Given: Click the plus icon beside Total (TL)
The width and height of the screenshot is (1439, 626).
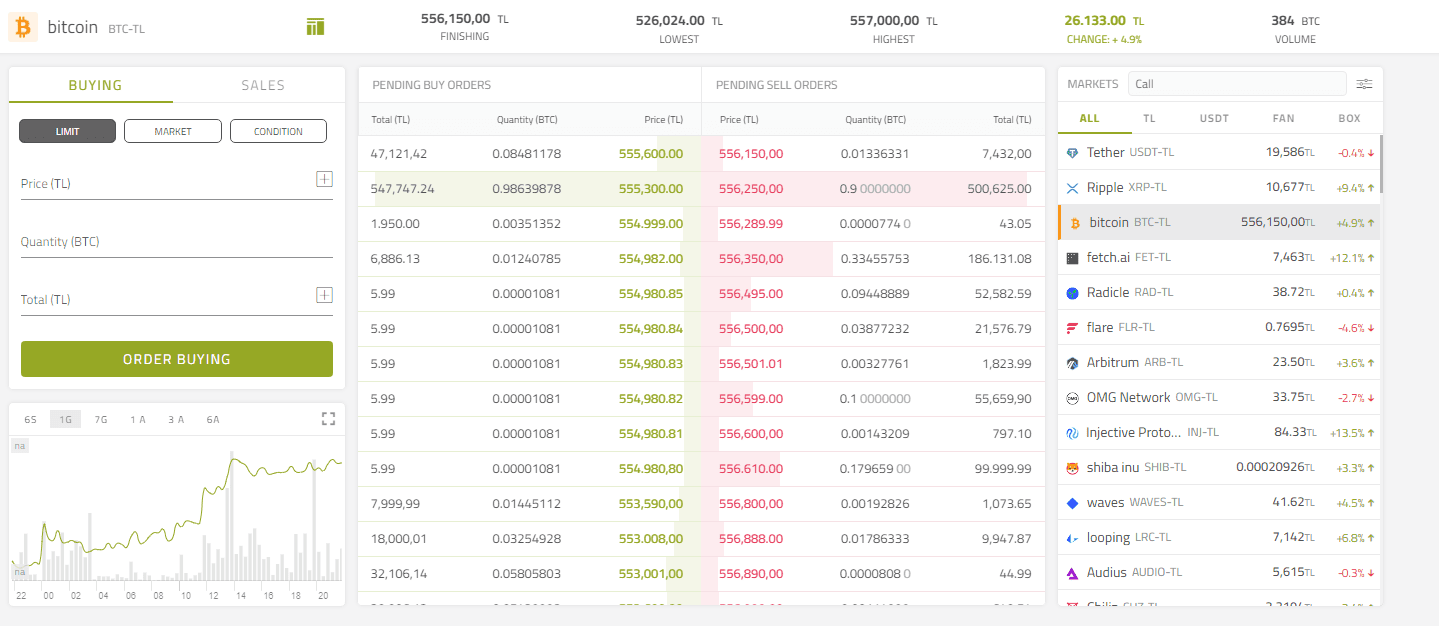Looking at the screenshot, I should point(324,295).
